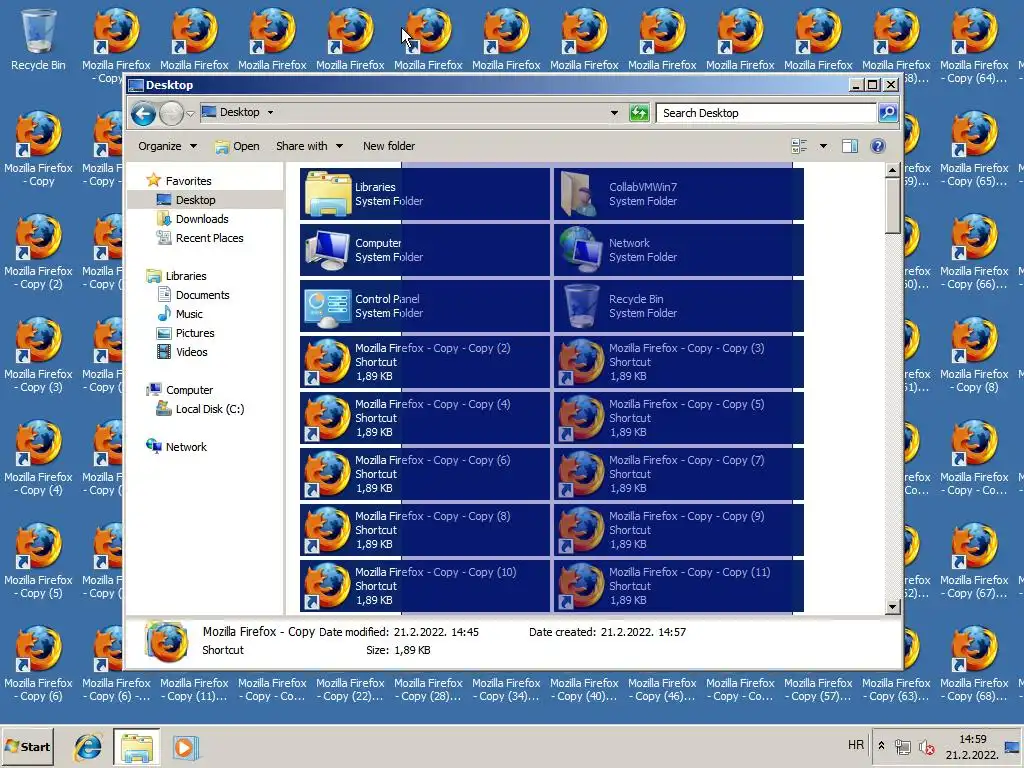This screenshot has width=1024, height=768.
Task: Click the Change your view icon
Action: coord(799,146)
